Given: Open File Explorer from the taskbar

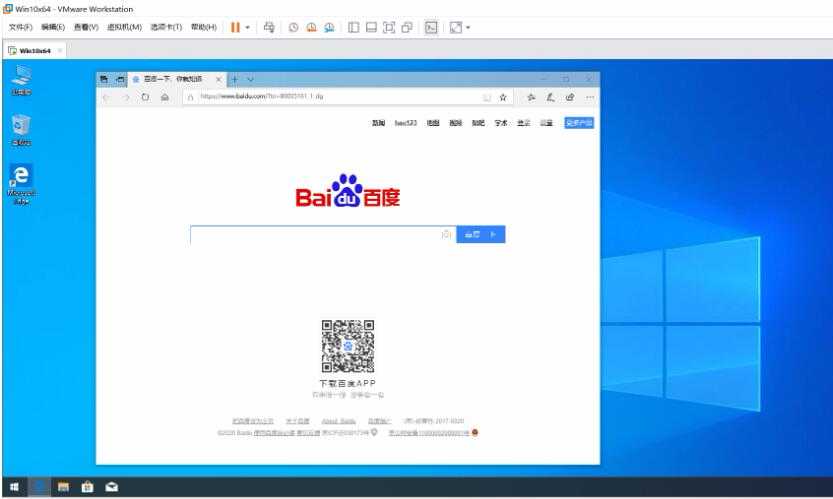Looking at the screenshot, I should coord(63,487).
